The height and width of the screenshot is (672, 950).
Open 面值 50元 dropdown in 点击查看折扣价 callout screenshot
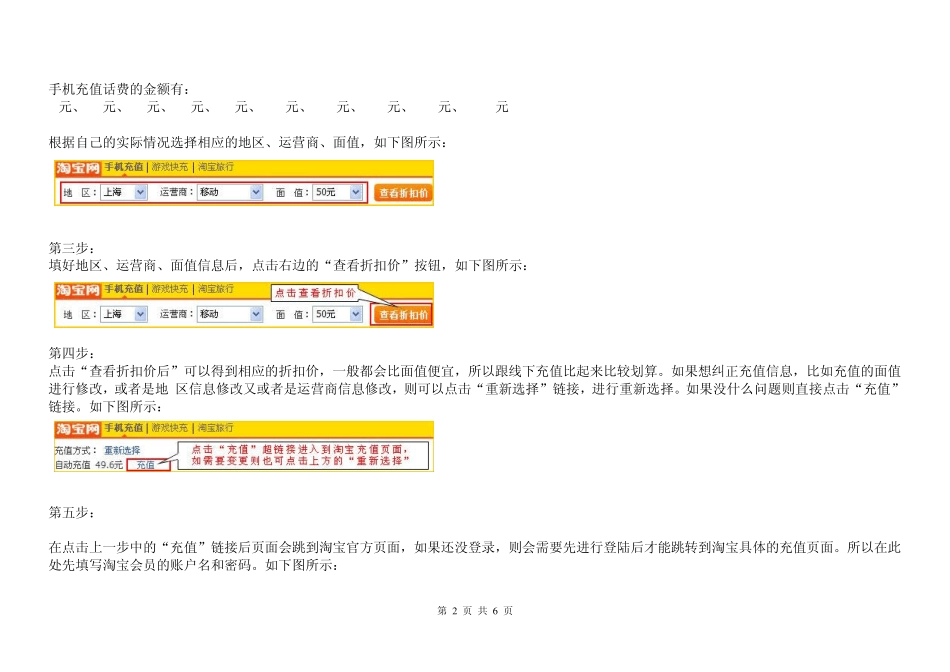(337, 314)
